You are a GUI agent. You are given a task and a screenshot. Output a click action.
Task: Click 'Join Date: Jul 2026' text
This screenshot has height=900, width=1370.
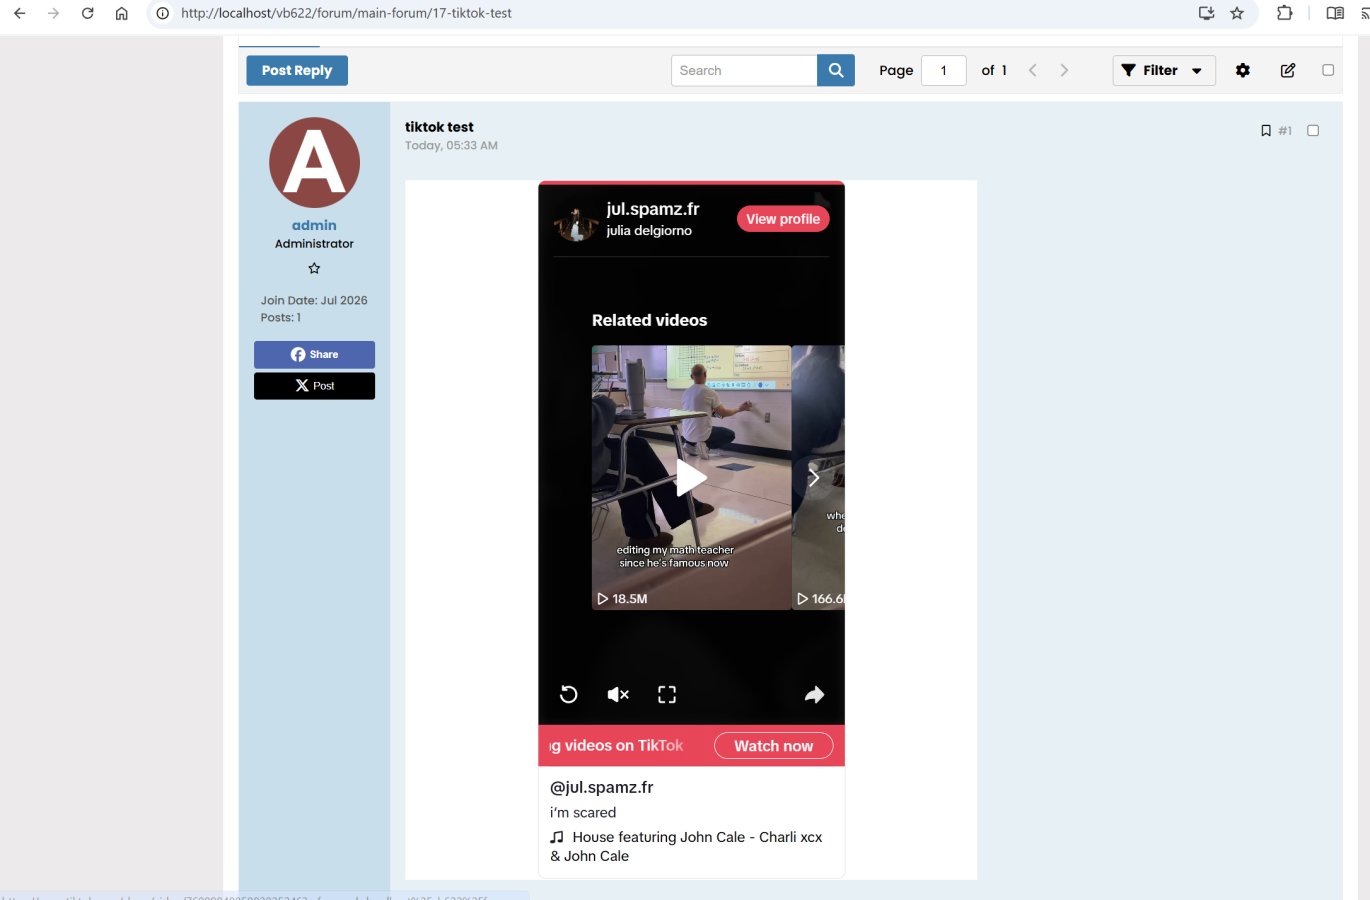click(x=314, y=300)
